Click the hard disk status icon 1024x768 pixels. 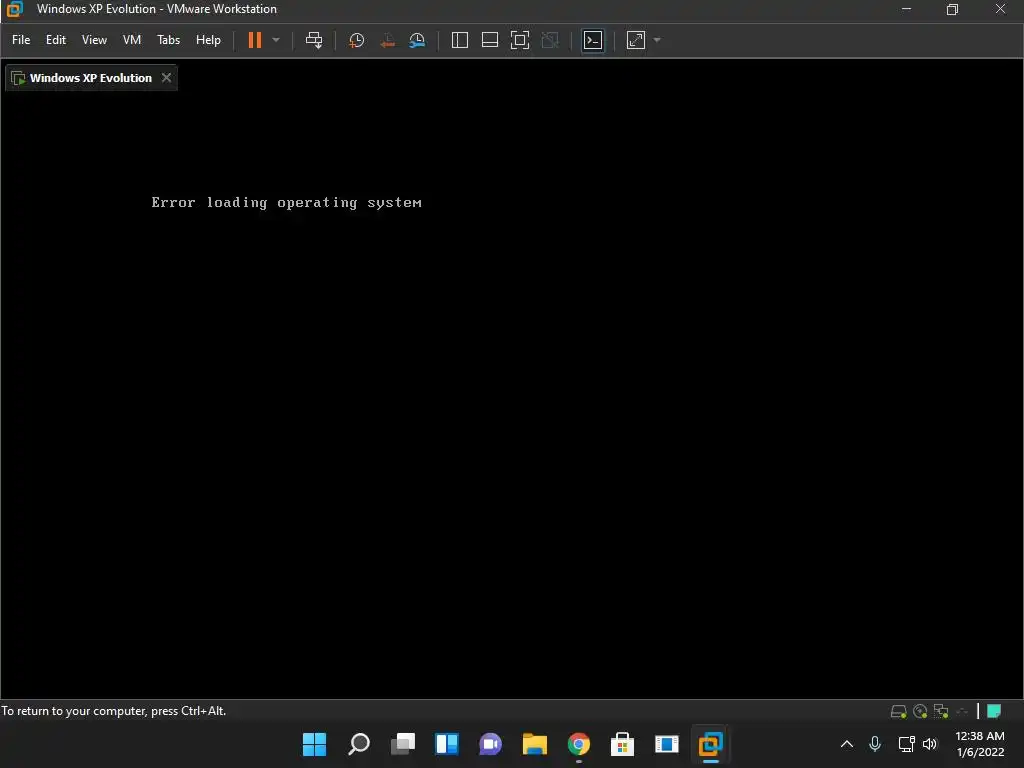[x=899, y=711]
